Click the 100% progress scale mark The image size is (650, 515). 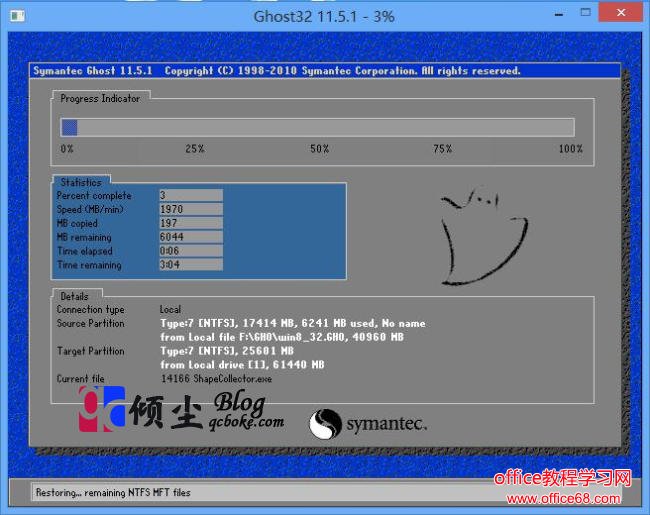(570, 149)
